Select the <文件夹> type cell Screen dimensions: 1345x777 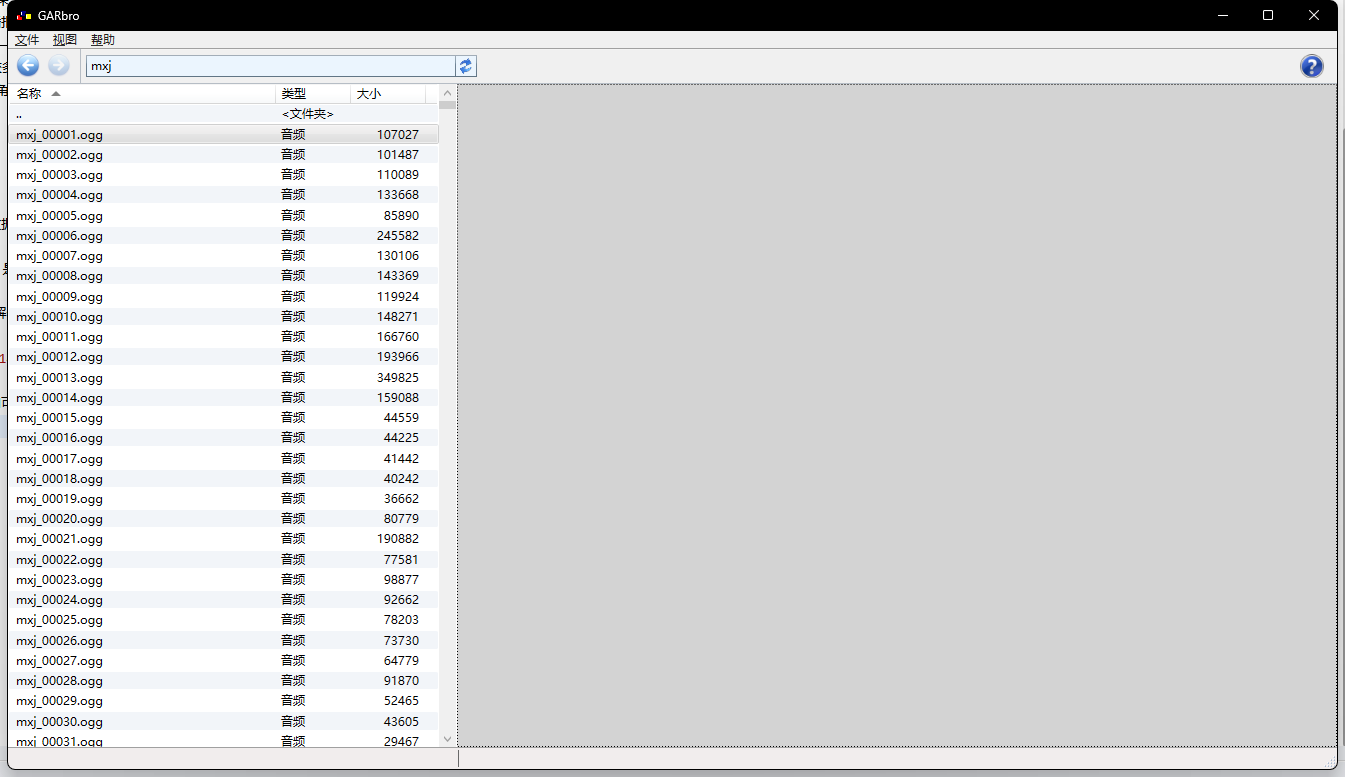308,114
